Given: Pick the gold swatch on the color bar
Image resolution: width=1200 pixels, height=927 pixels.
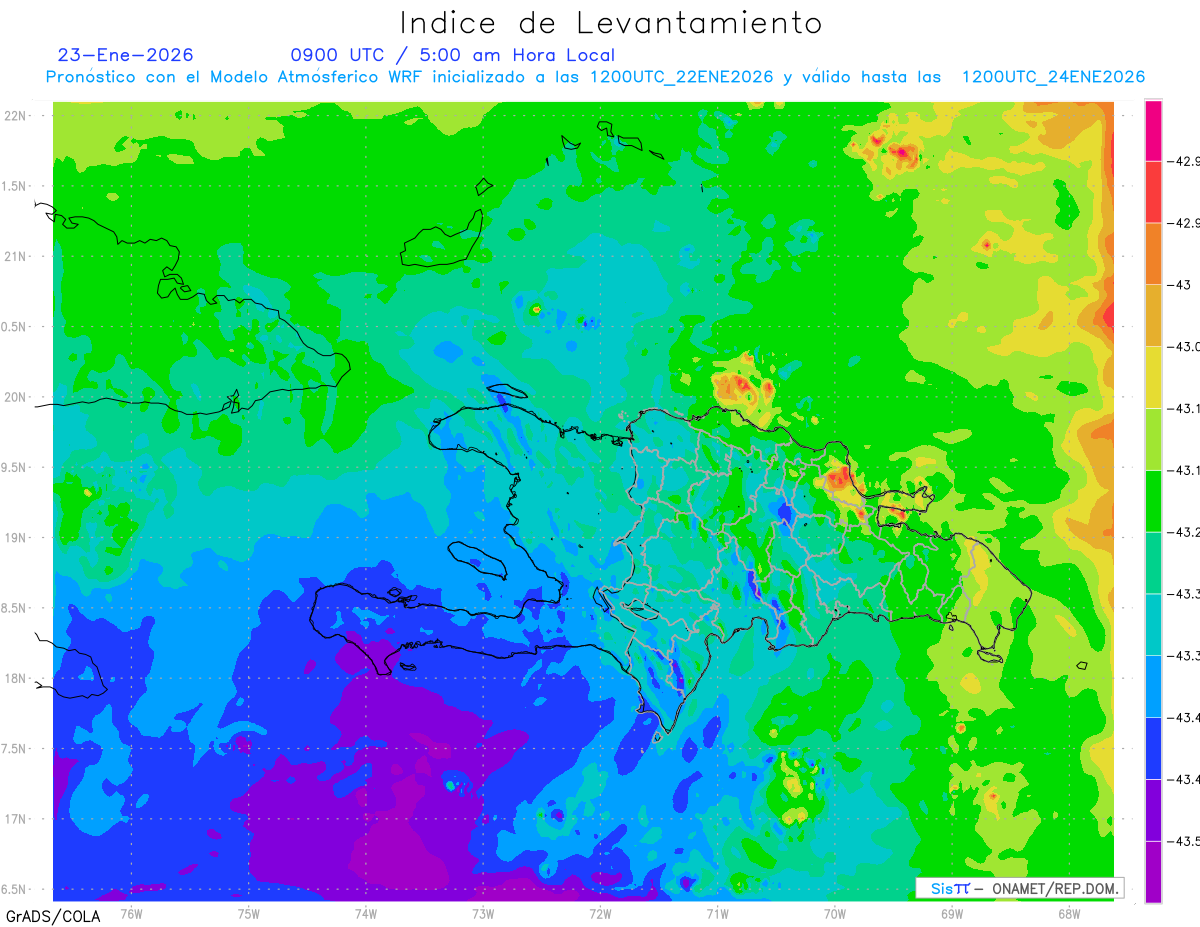Looking at the screenshot, I should (x=1153, y=316).
